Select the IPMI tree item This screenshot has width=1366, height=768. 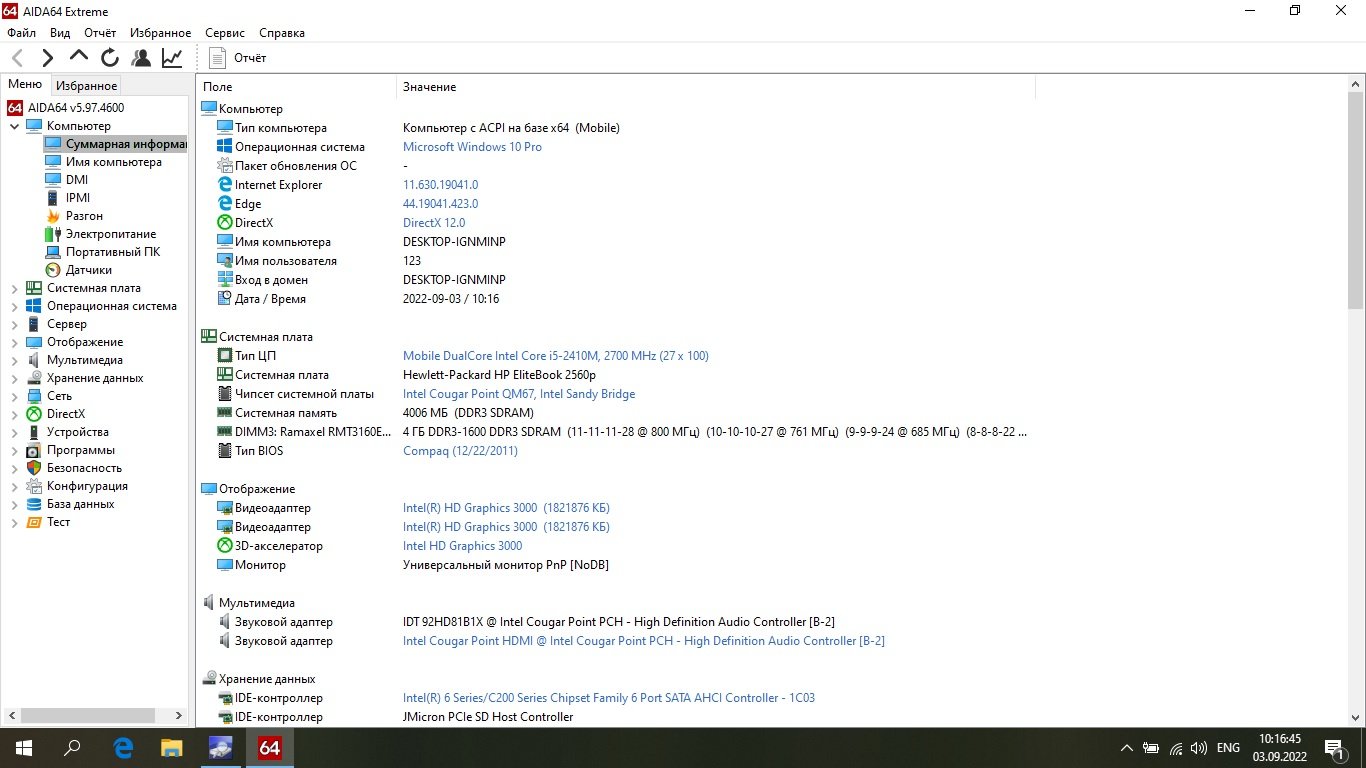tap(78, 198)
